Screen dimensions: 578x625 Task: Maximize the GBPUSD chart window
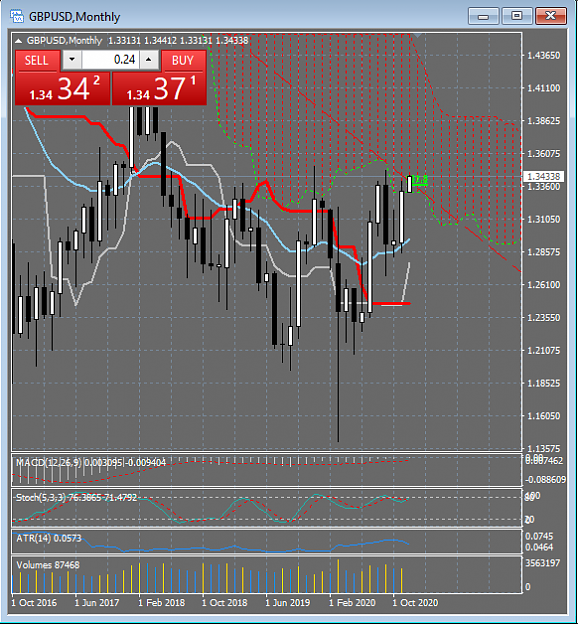[x=517, y=16]
